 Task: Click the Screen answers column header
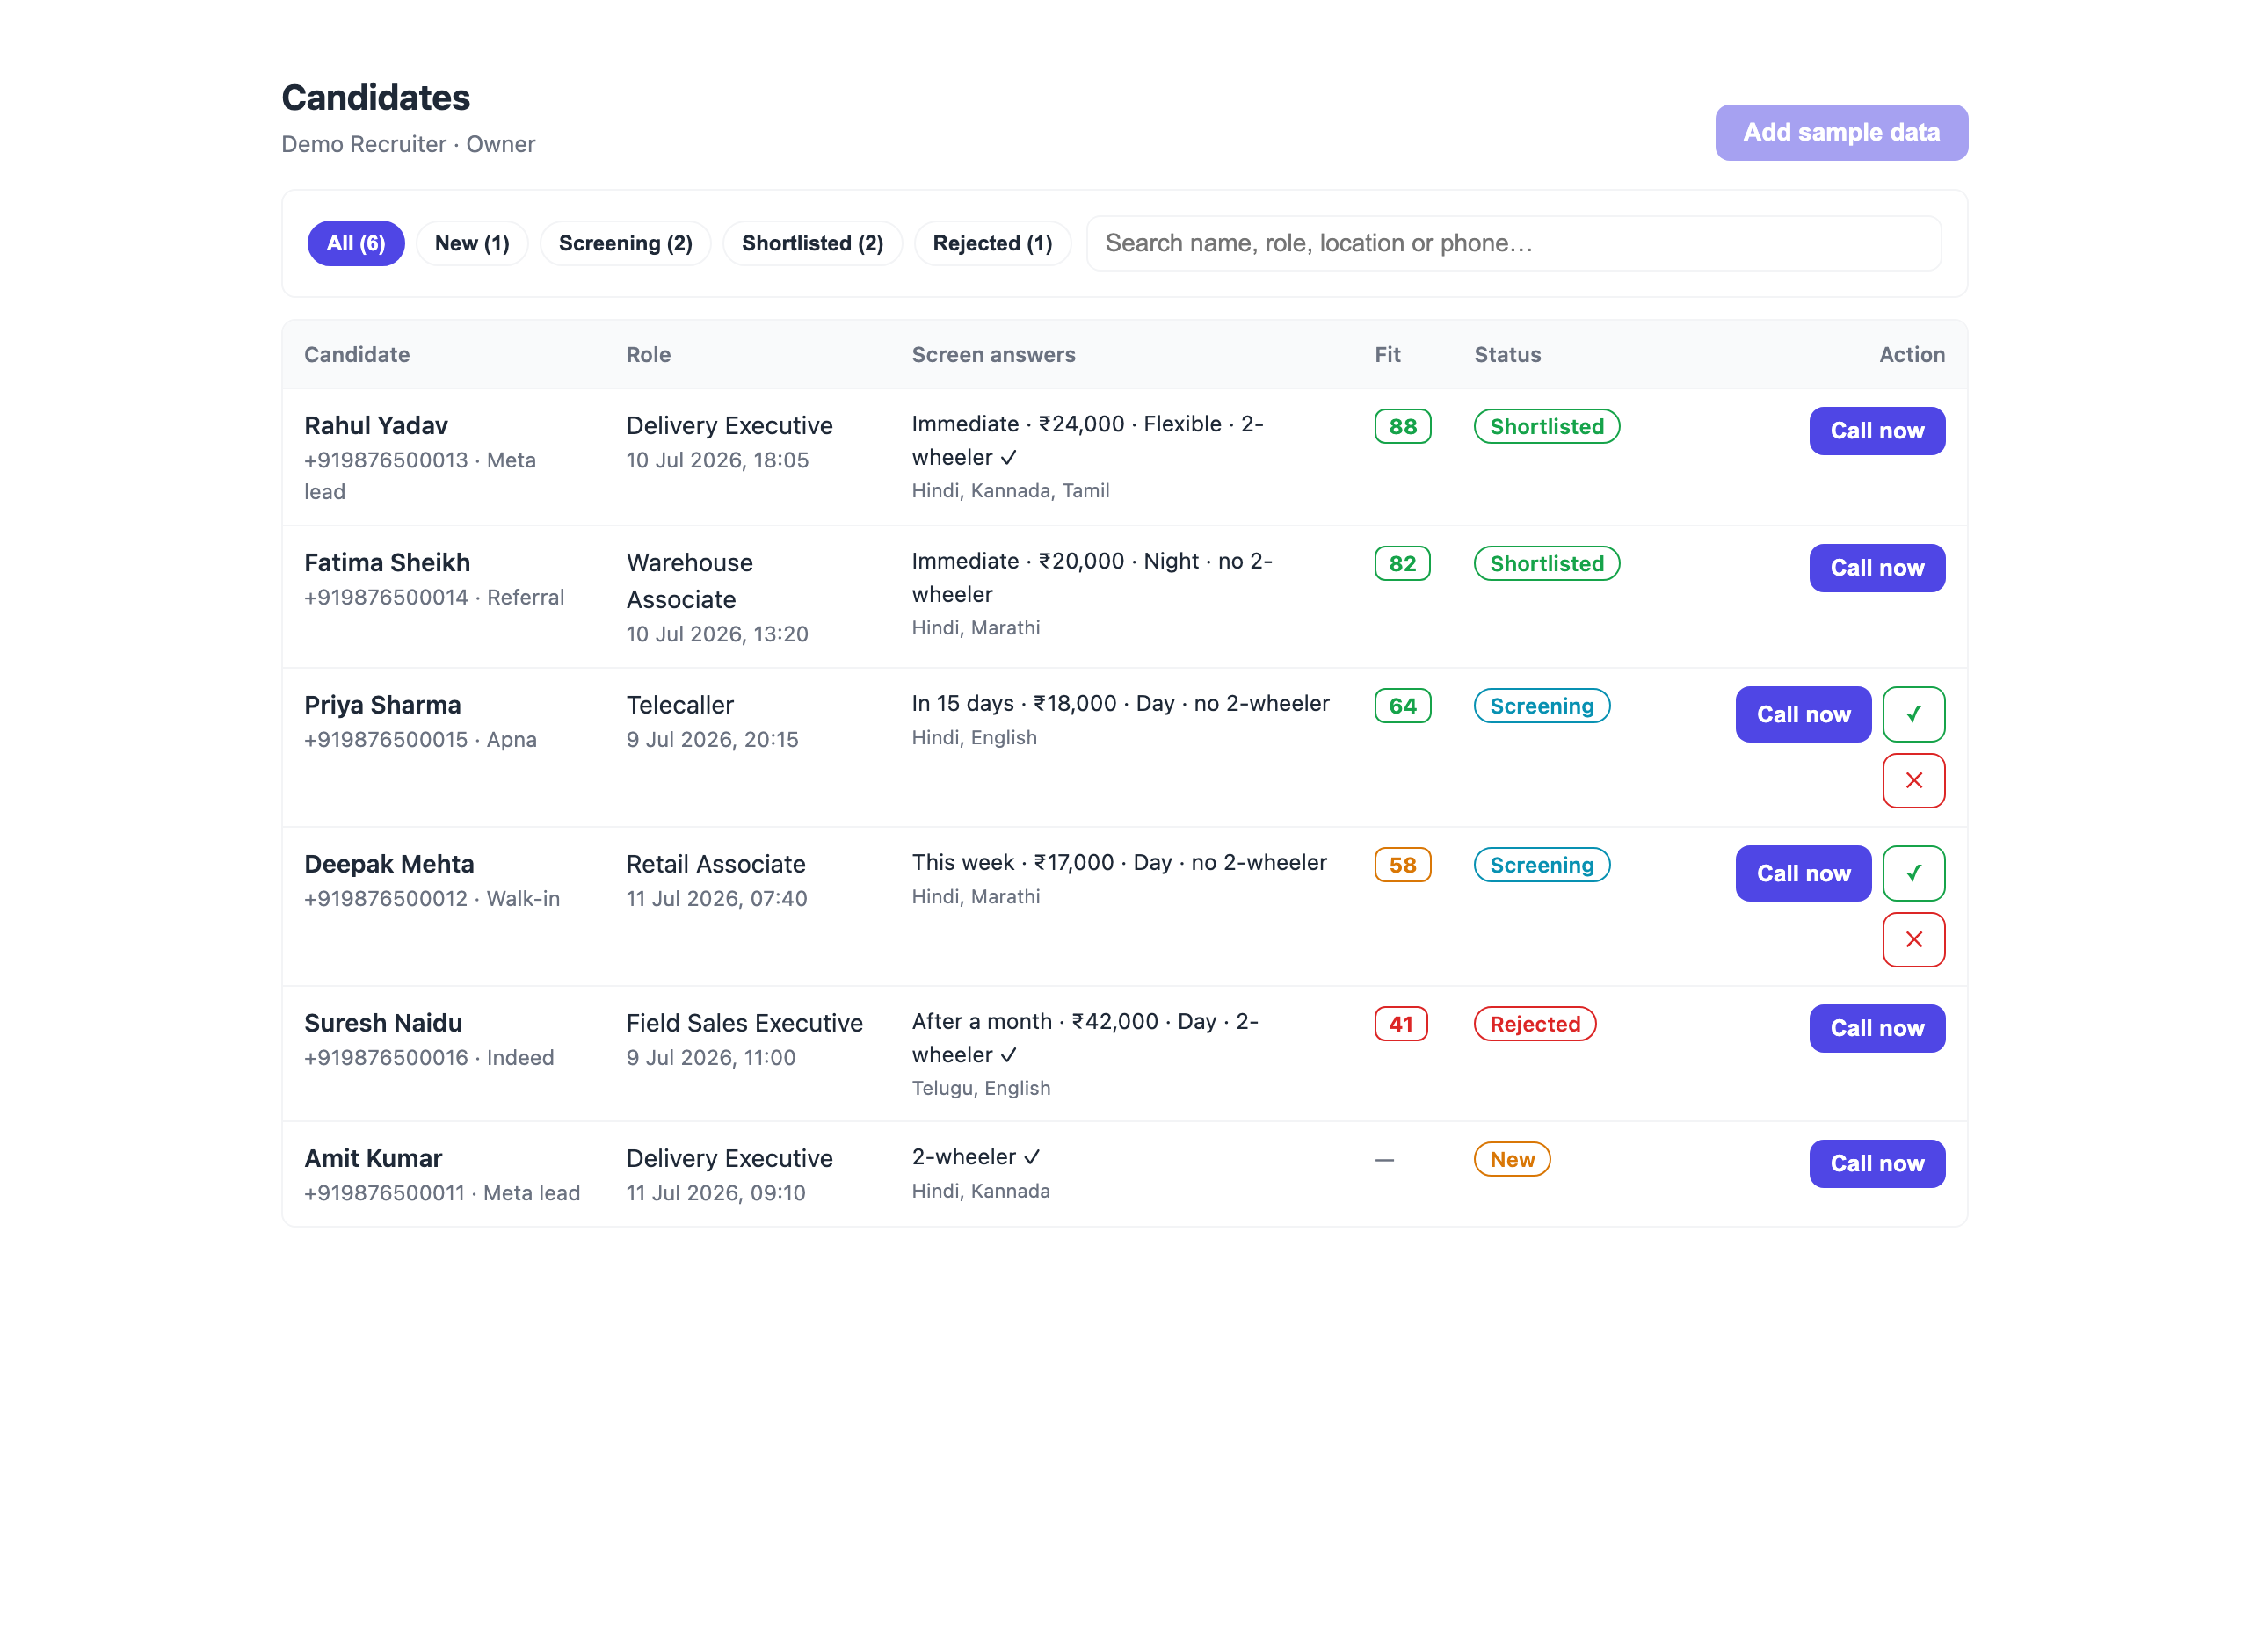(993, 354)
